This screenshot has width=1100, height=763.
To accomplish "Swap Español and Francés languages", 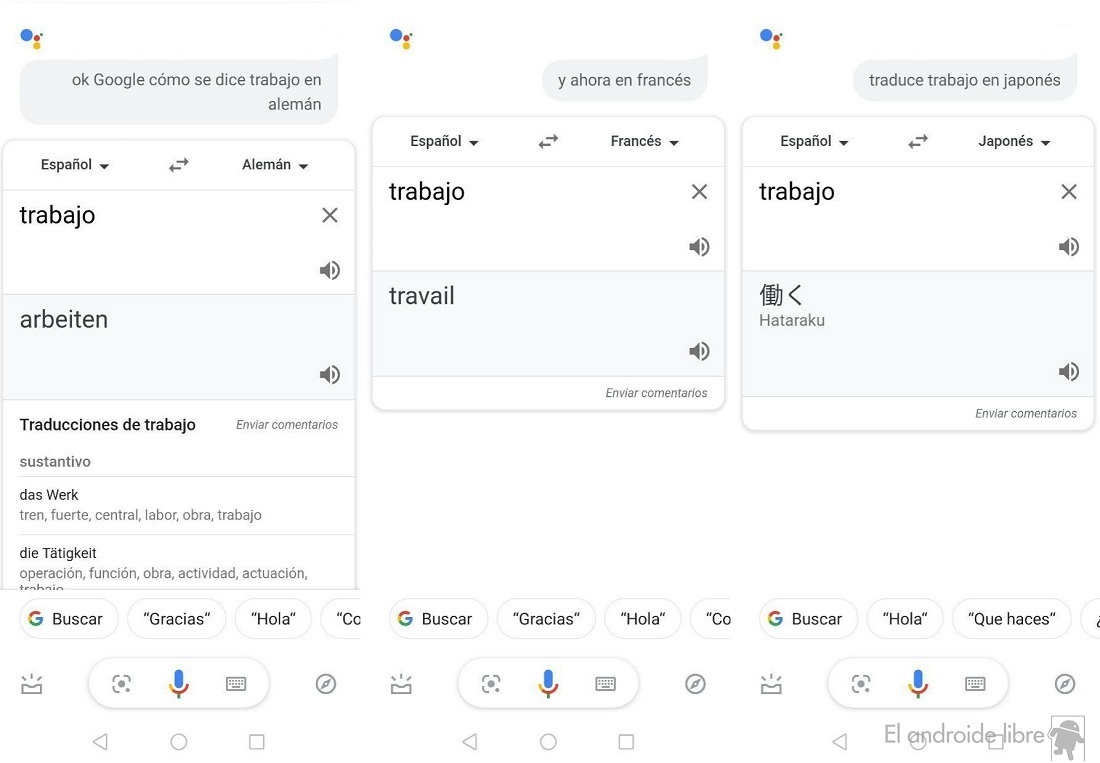I will pyautogui.click(x=548, y=142).
